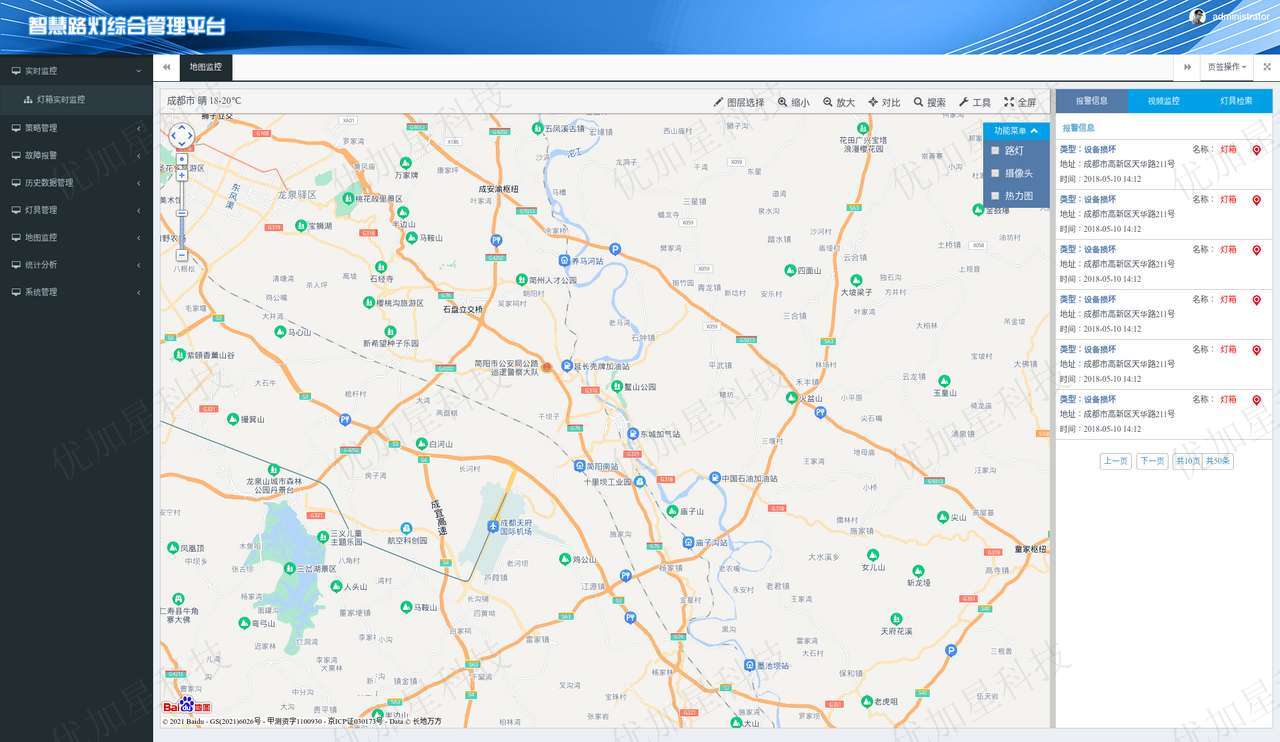Screen dimensions: 1280x742
Task: Enable the 路灯 layer checkbox
Action: (x=995, y=151)
